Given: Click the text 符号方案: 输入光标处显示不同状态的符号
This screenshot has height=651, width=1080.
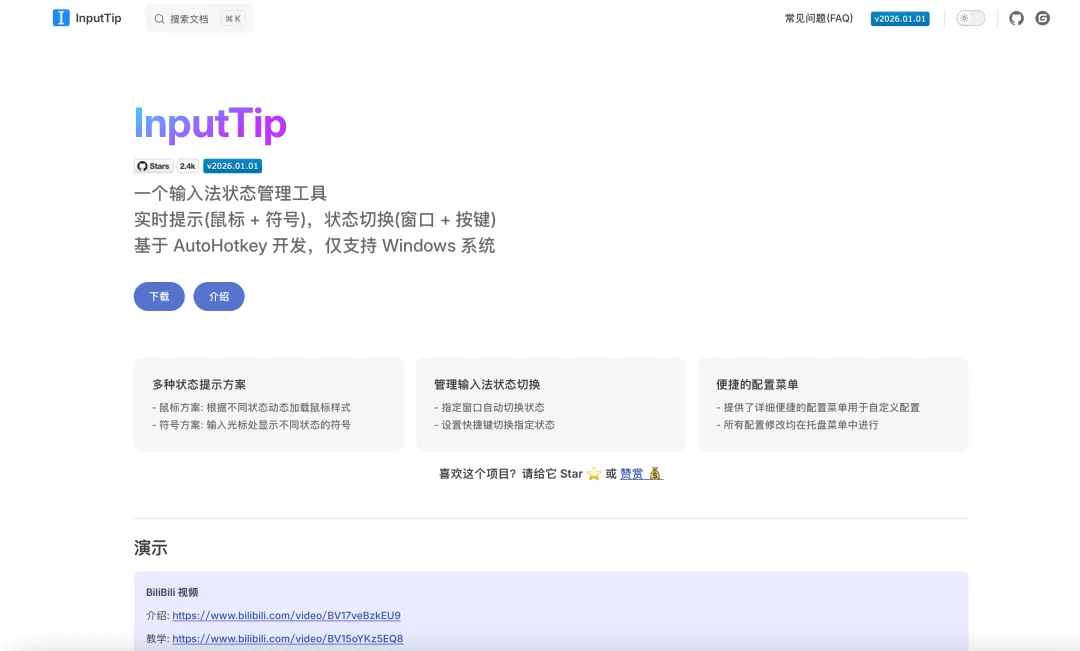Looking at the screenshot, I should [x=255, y=425].
